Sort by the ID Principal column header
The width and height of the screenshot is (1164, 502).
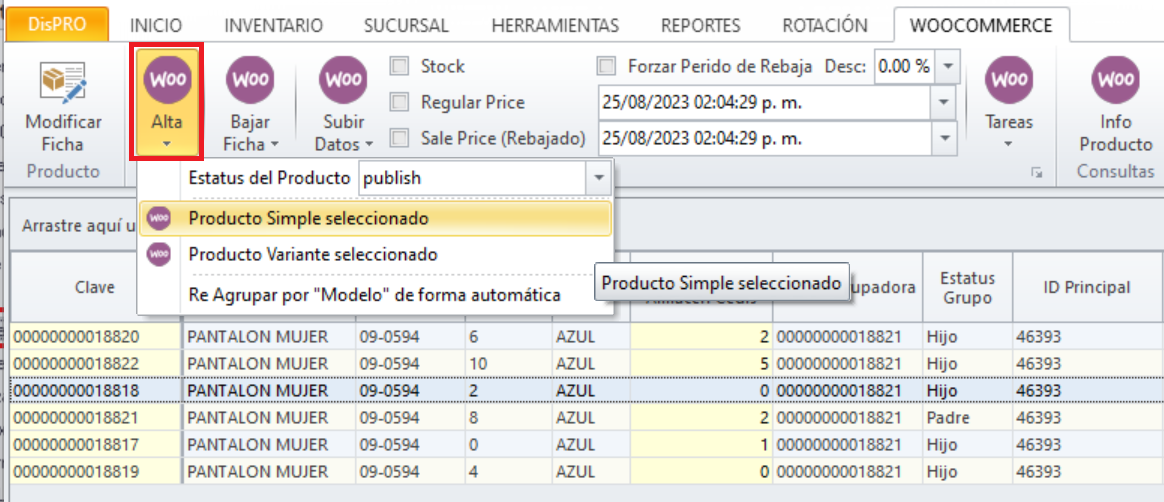1087,287
